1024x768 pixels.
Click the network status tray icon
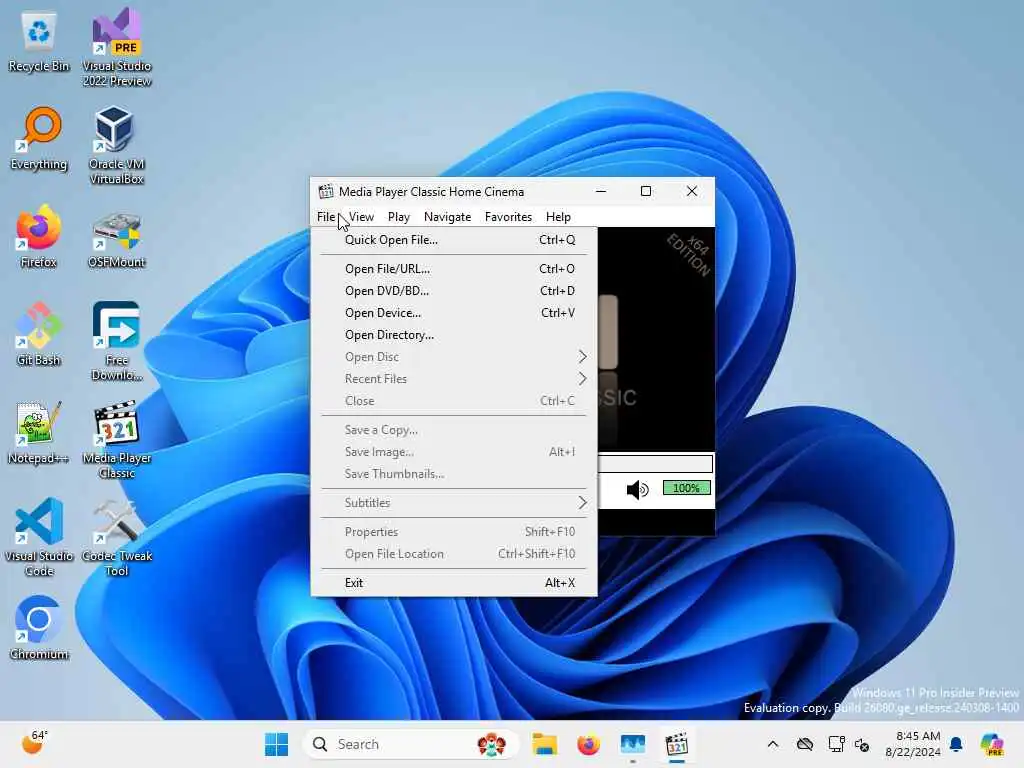pyautogui.click(x=837, y=744)
